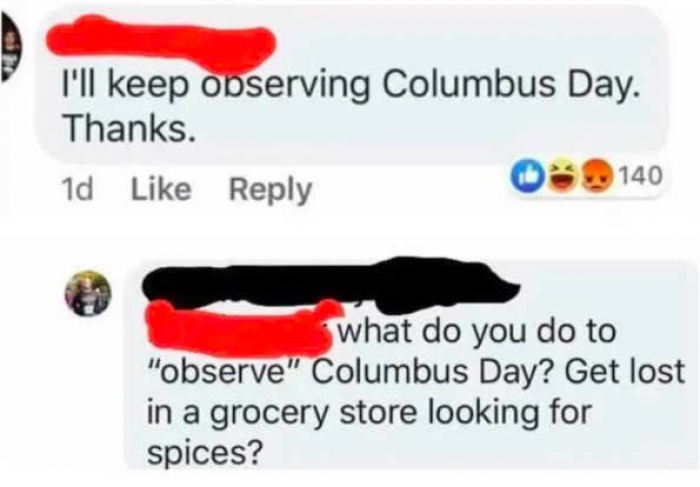The width and height of the screenshot is (700, 487).
Task: Open the 1d comment timestamp
Action: 77,190
